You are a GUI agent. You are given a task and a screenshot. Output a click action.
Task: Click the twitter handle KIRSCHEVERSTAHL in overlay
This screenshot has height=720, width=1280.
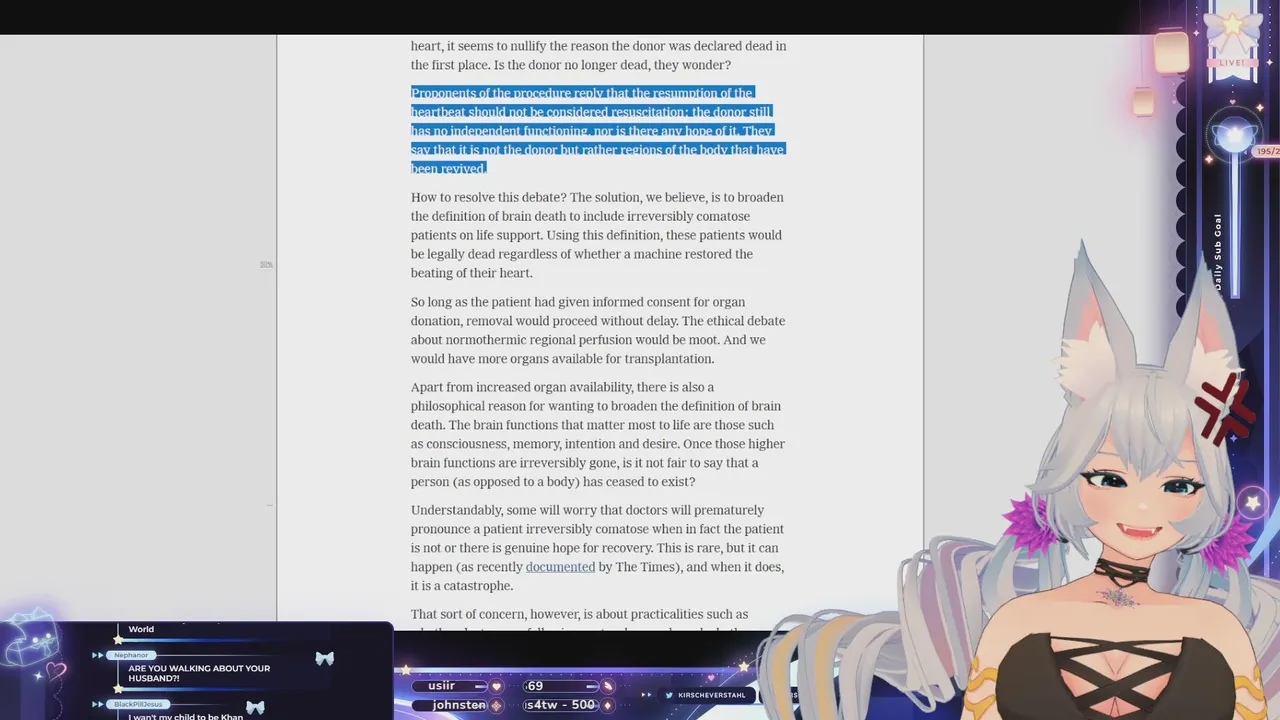[x=711, y=695]
